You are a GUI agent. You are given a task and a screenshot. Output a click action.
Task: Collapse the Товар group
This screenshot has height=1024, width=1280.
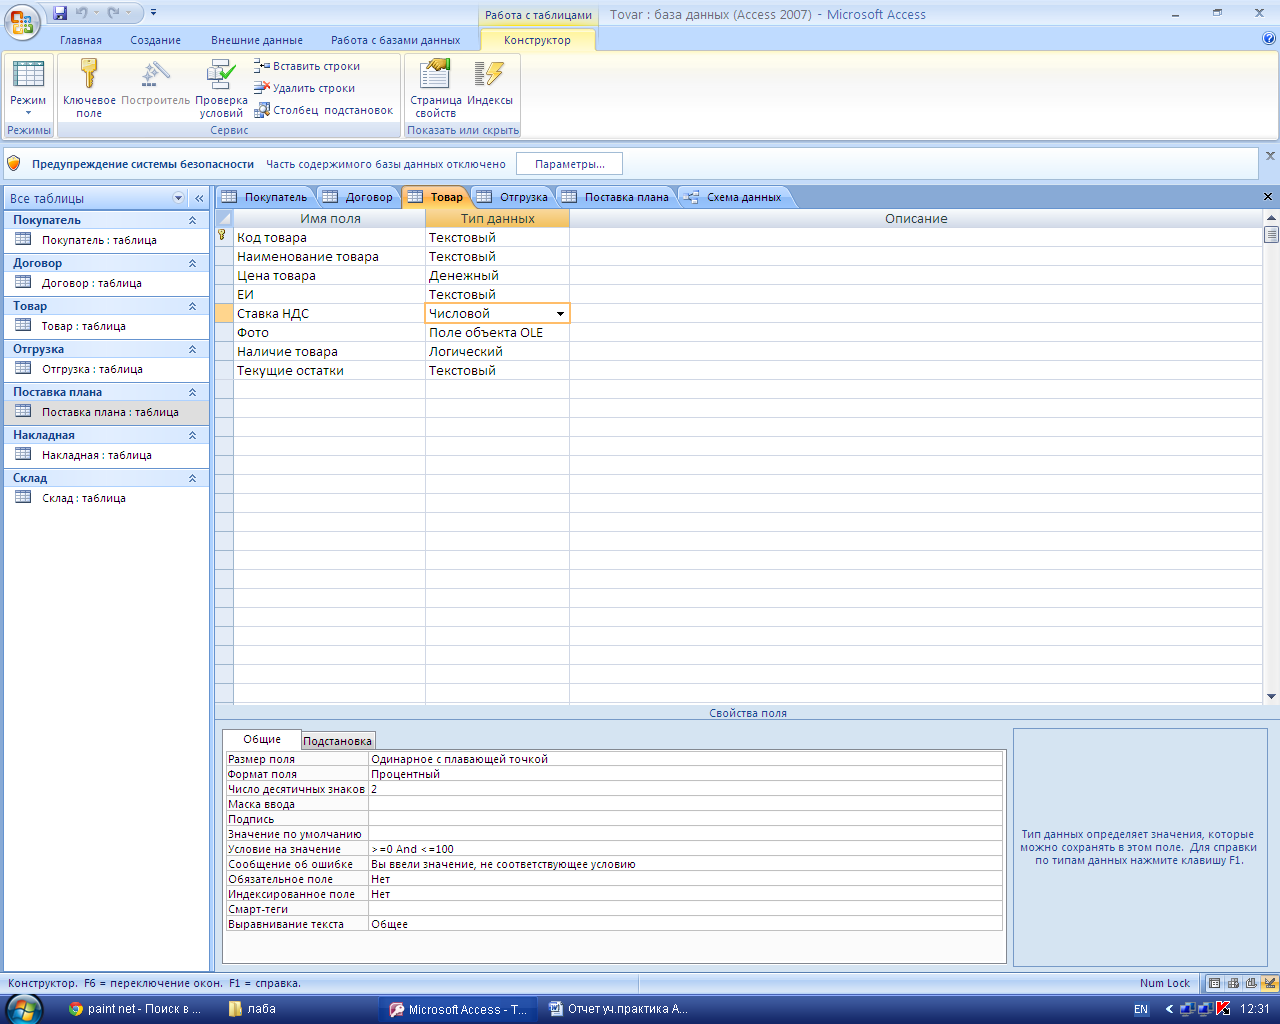(192, 306)
